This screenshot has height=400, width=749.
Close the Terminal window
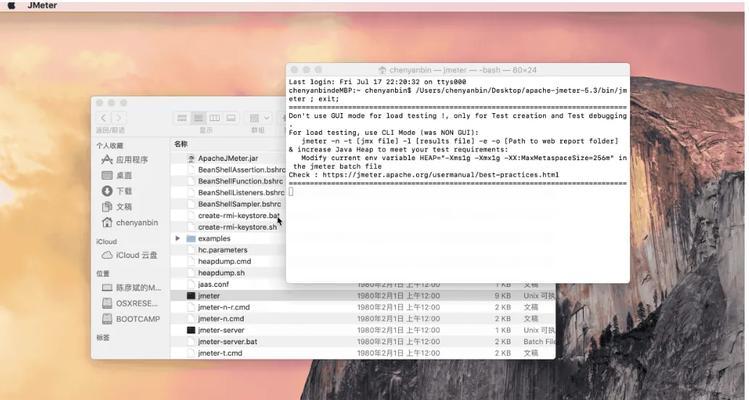tap(294, 70)
